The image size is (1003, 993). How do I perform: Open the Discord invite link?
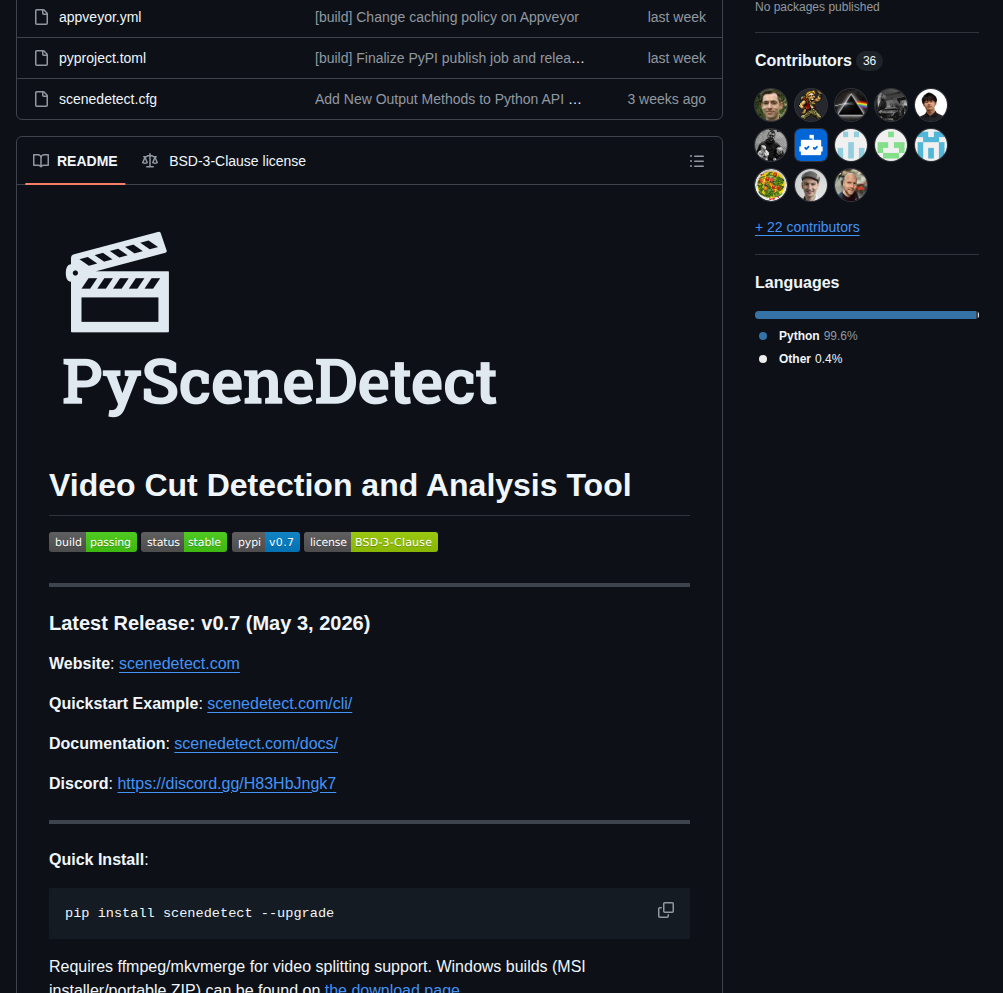(x=226, y=783)
